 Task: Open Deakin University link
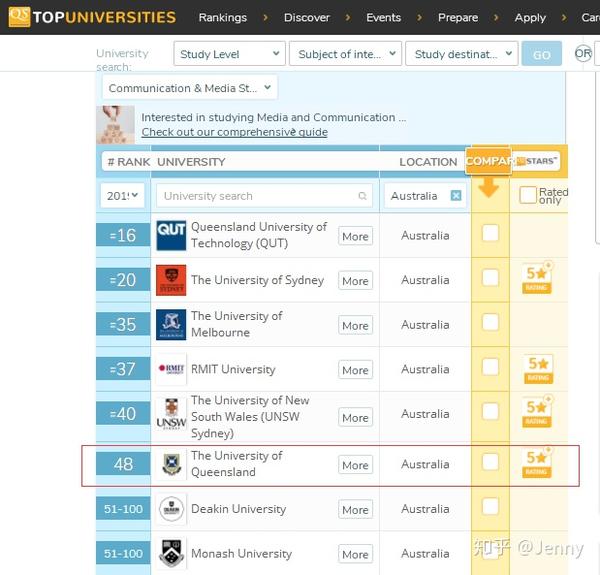pos(238,509)
